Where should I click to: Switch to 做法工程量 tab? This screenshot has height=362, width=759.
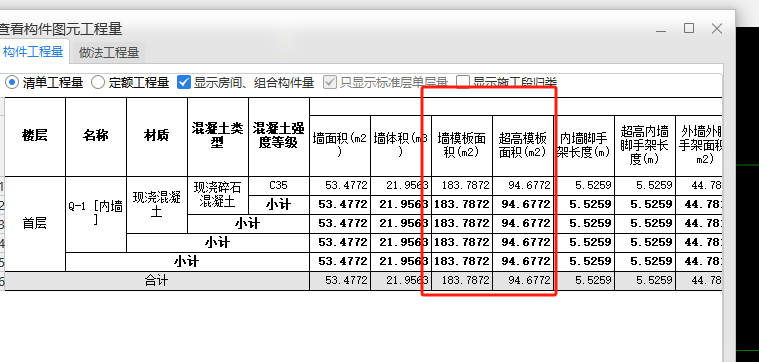coord(109,53)
